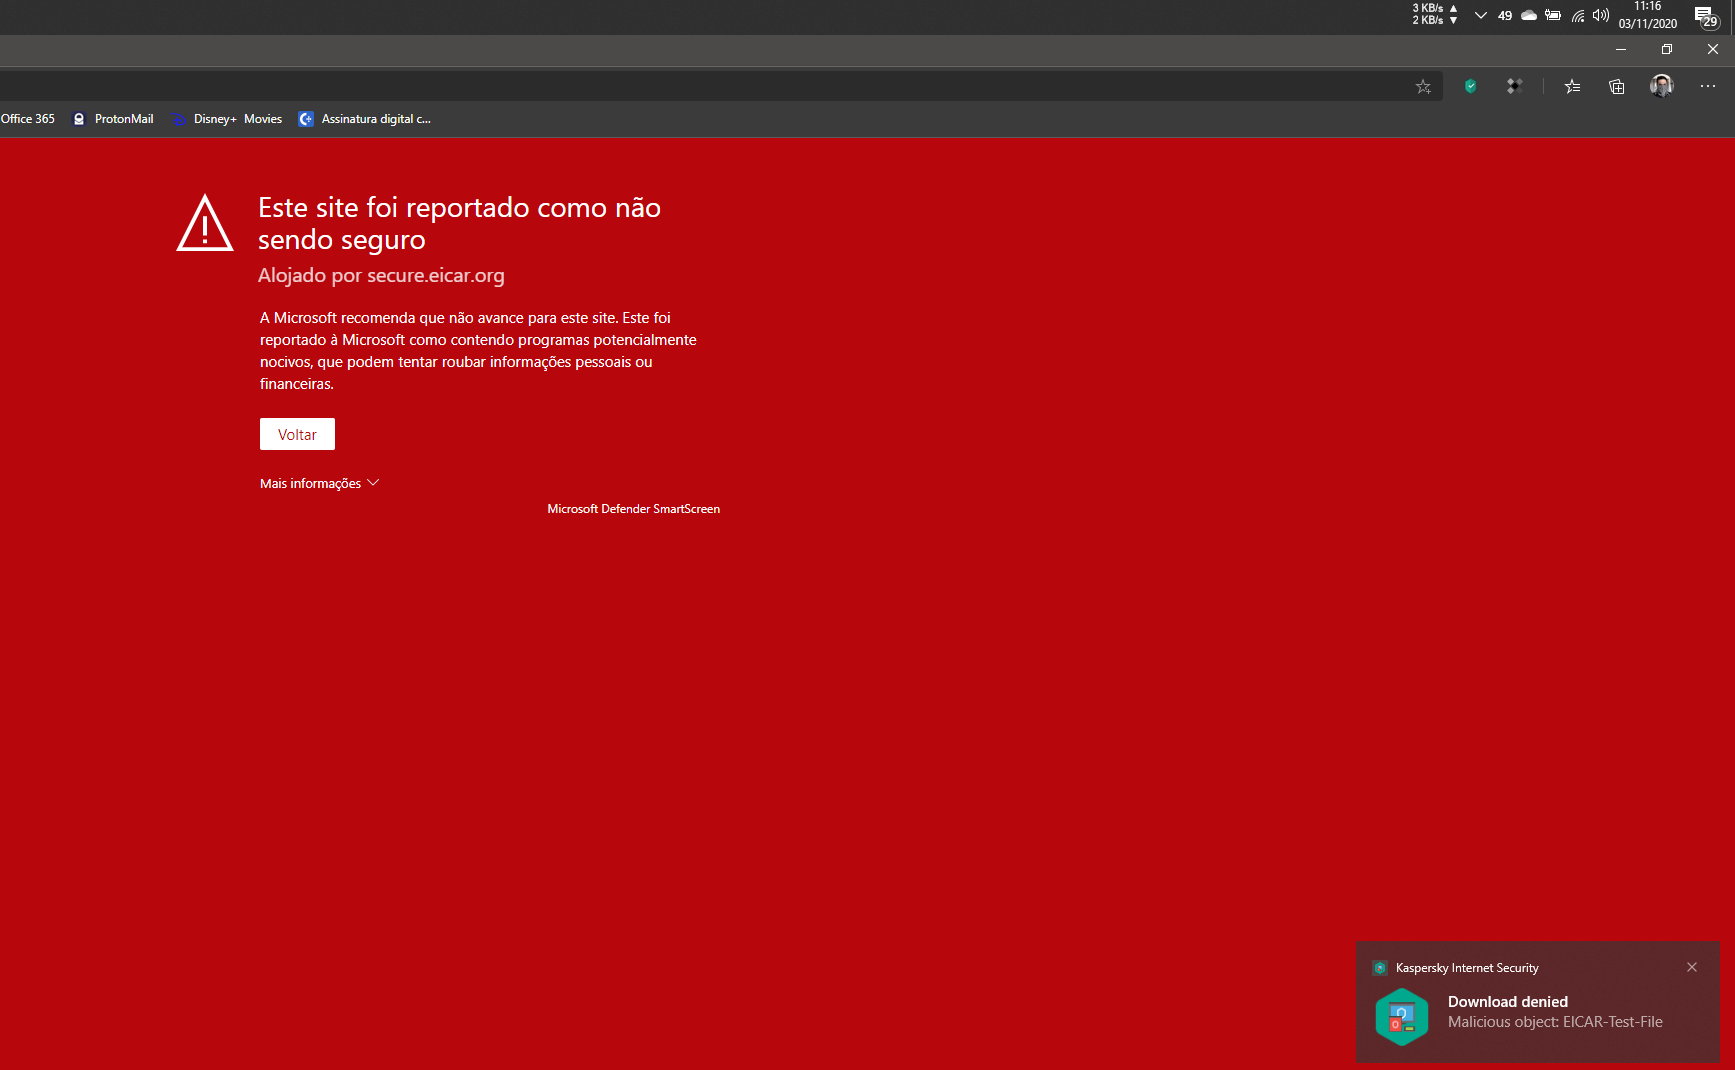Open the Collections panel
Image resolution: width=1735 pixels, height=1070 pixels.
1616,86
